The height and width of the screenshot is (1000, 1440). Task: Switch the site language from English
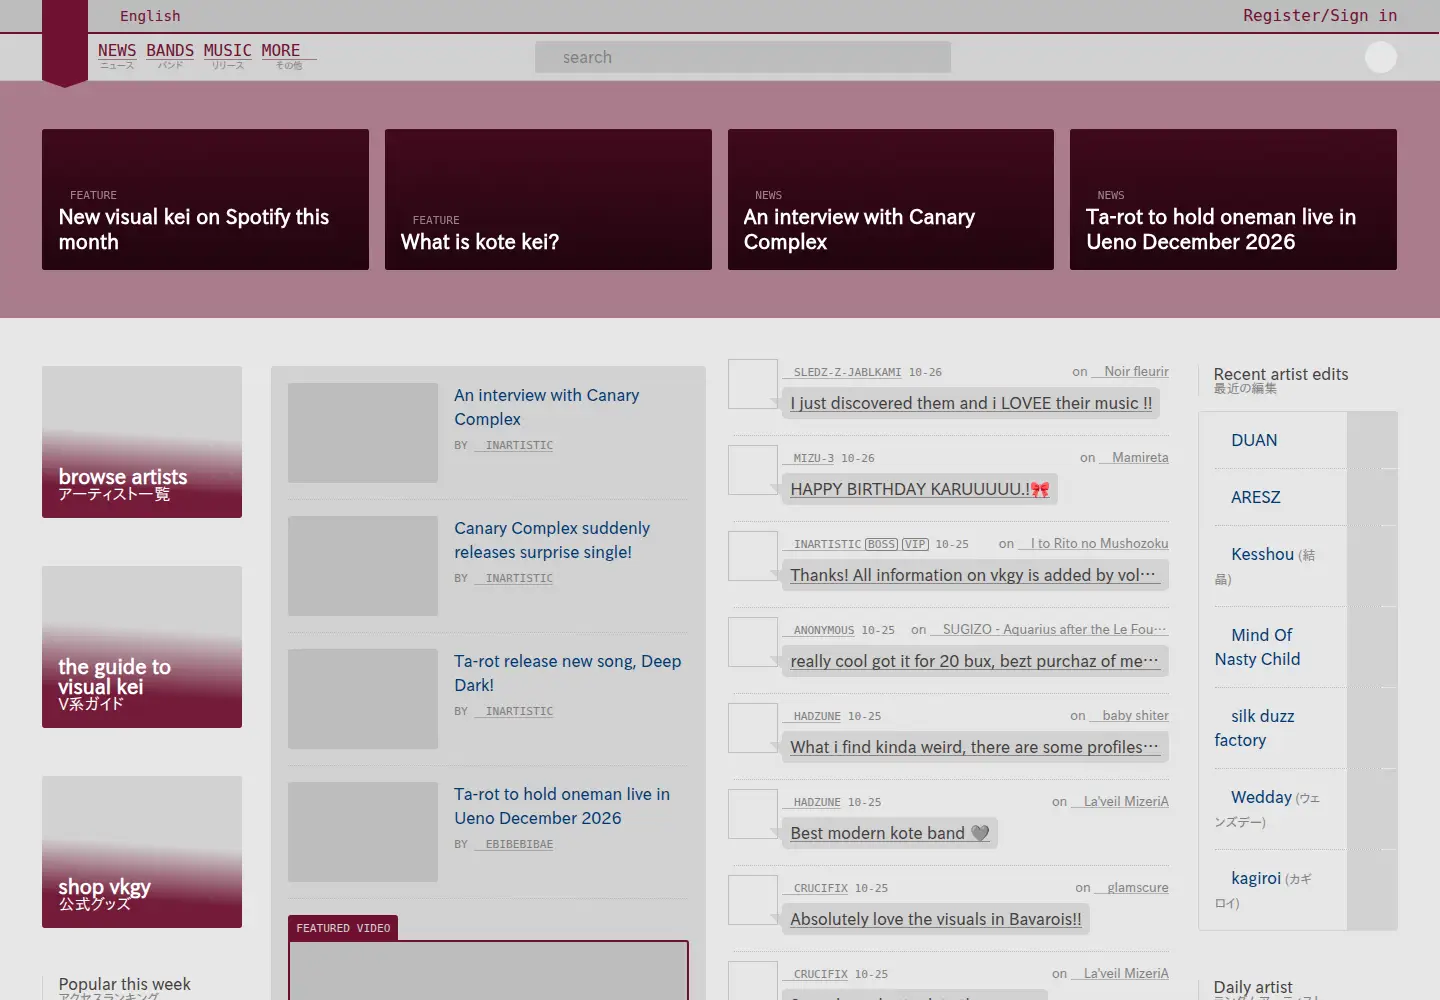tap(150, 16)
